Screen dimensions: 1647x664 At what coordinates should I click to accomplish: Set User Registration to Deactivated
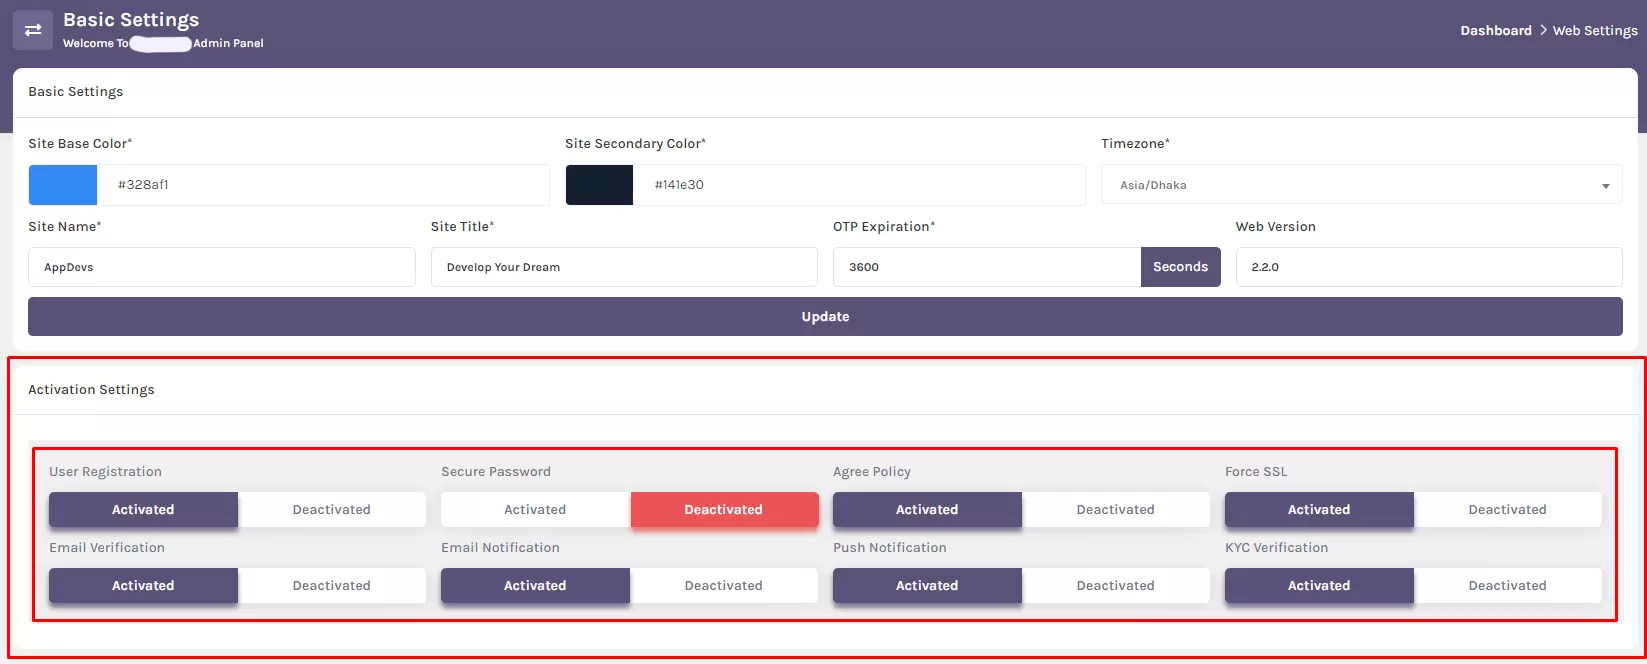tap(331, 510)
